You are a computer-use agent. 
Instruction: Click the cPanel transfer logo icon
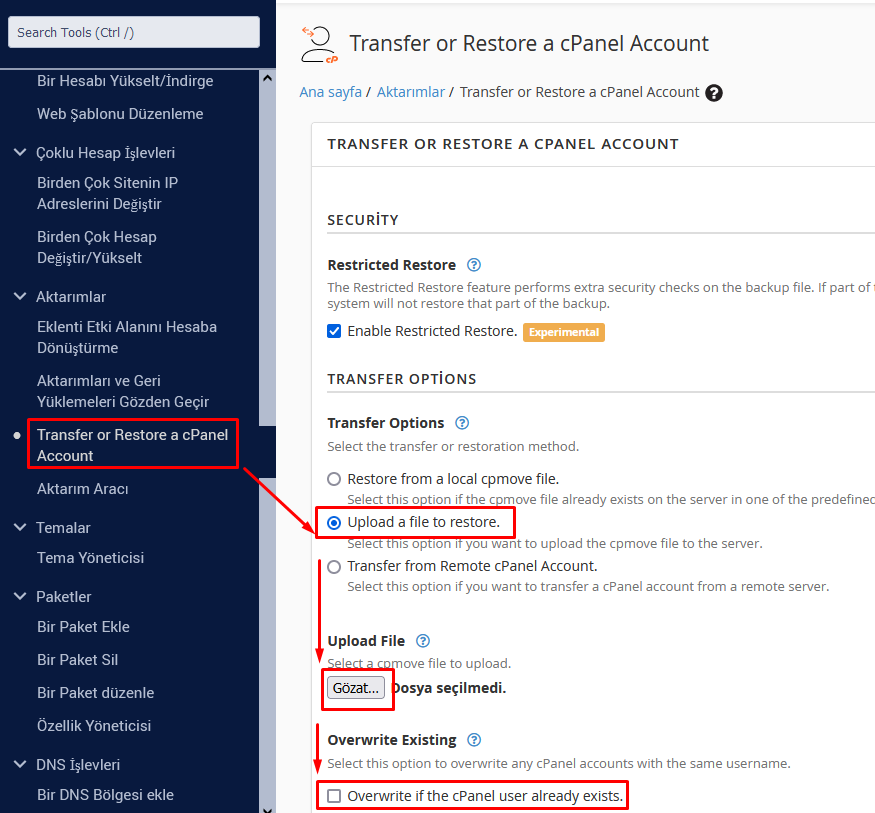coord(319,45)
